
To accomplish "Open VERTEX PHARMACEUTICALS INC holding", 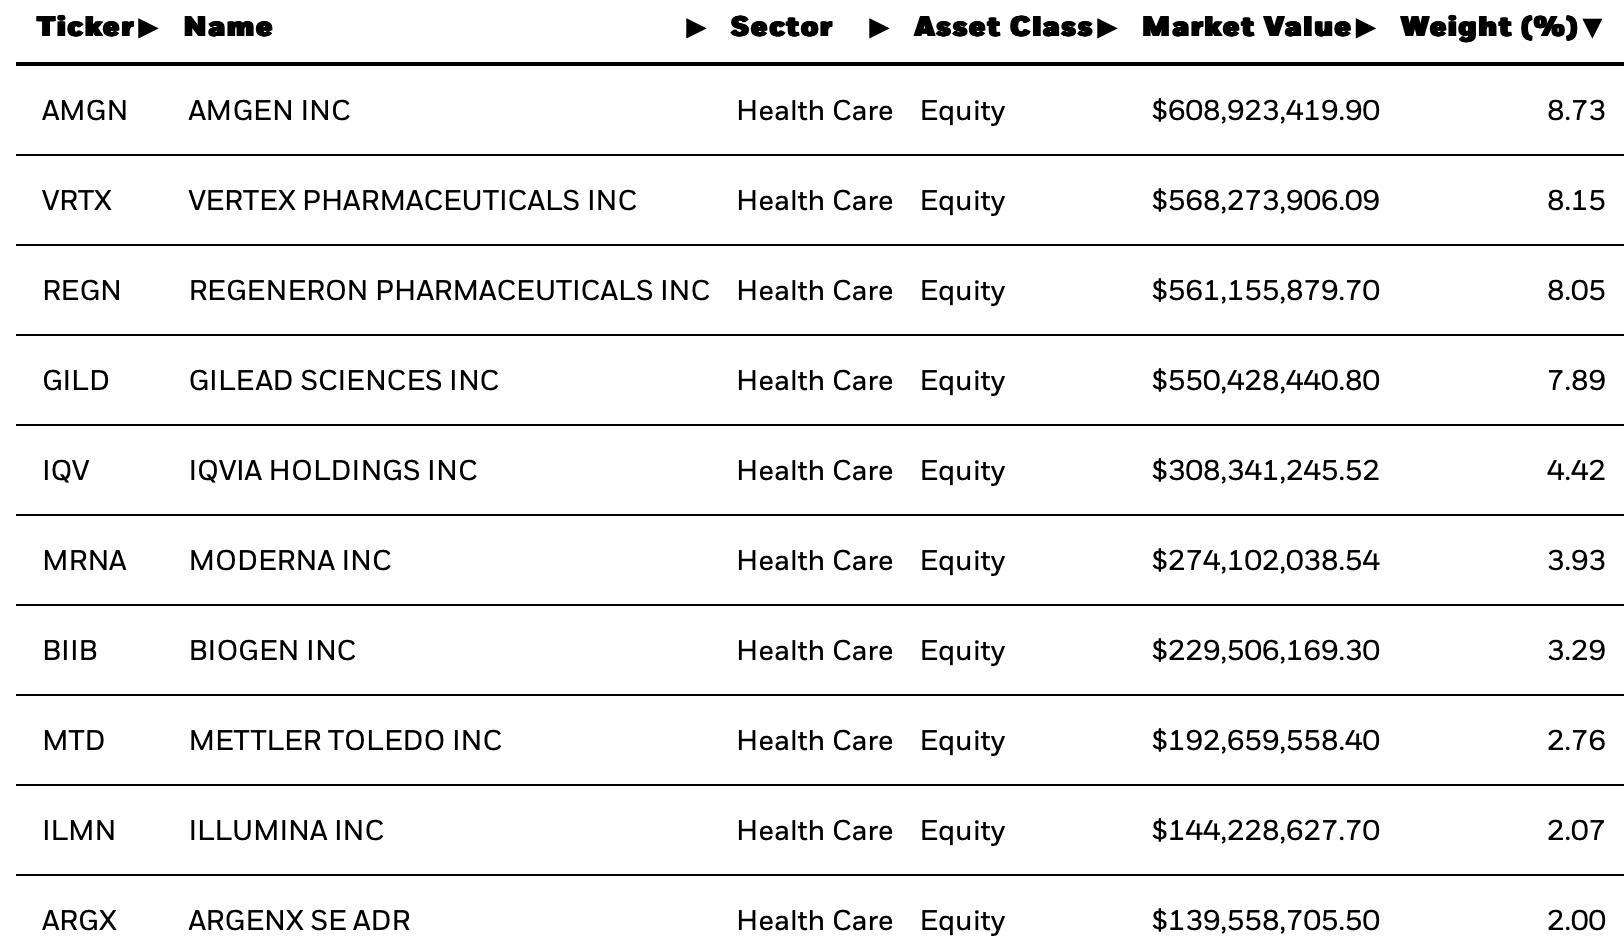I will pos(412,200).
